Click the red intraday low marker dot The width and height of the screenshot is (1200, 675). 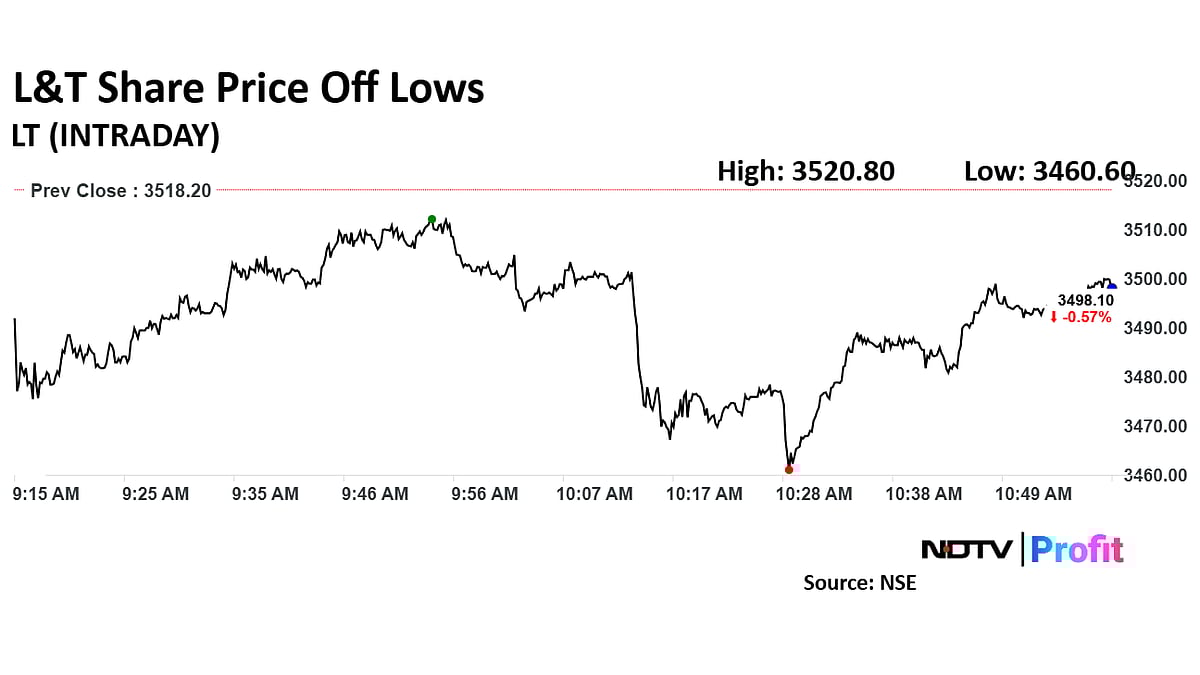[789, 469]
